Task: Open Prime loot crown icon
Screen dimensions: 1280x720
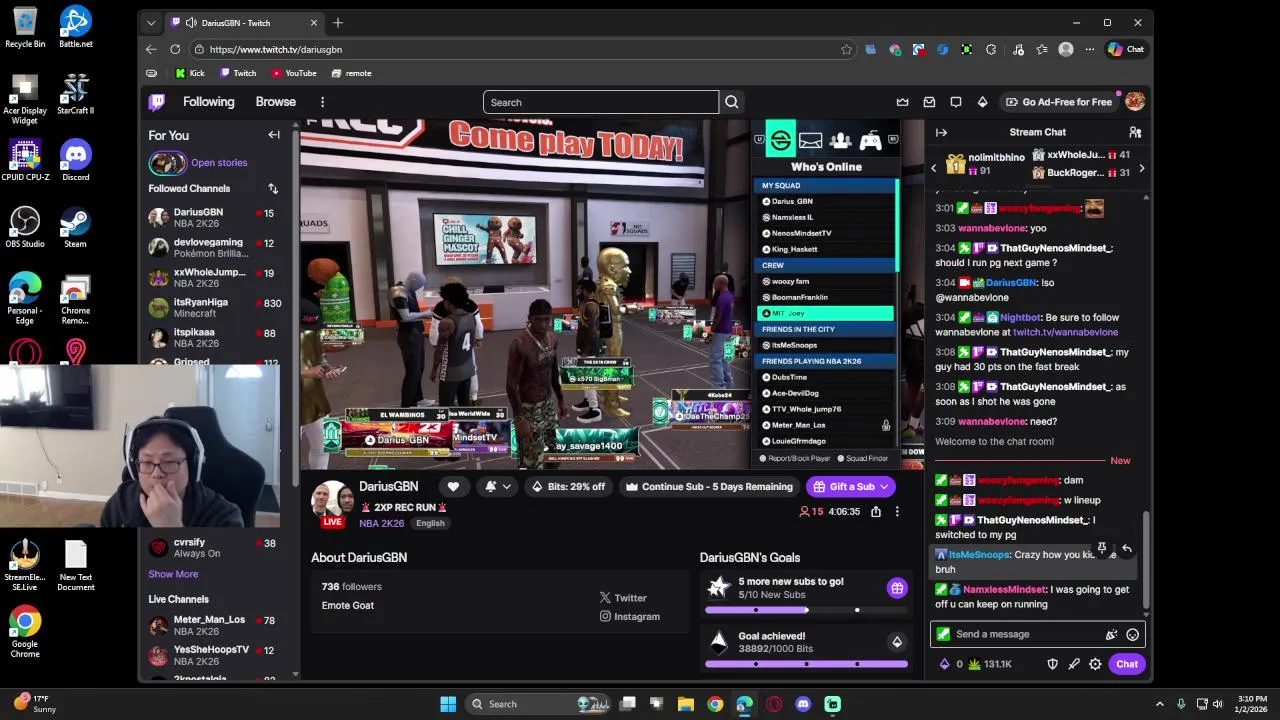Action: pyautogui.click(x=903, y=102)
